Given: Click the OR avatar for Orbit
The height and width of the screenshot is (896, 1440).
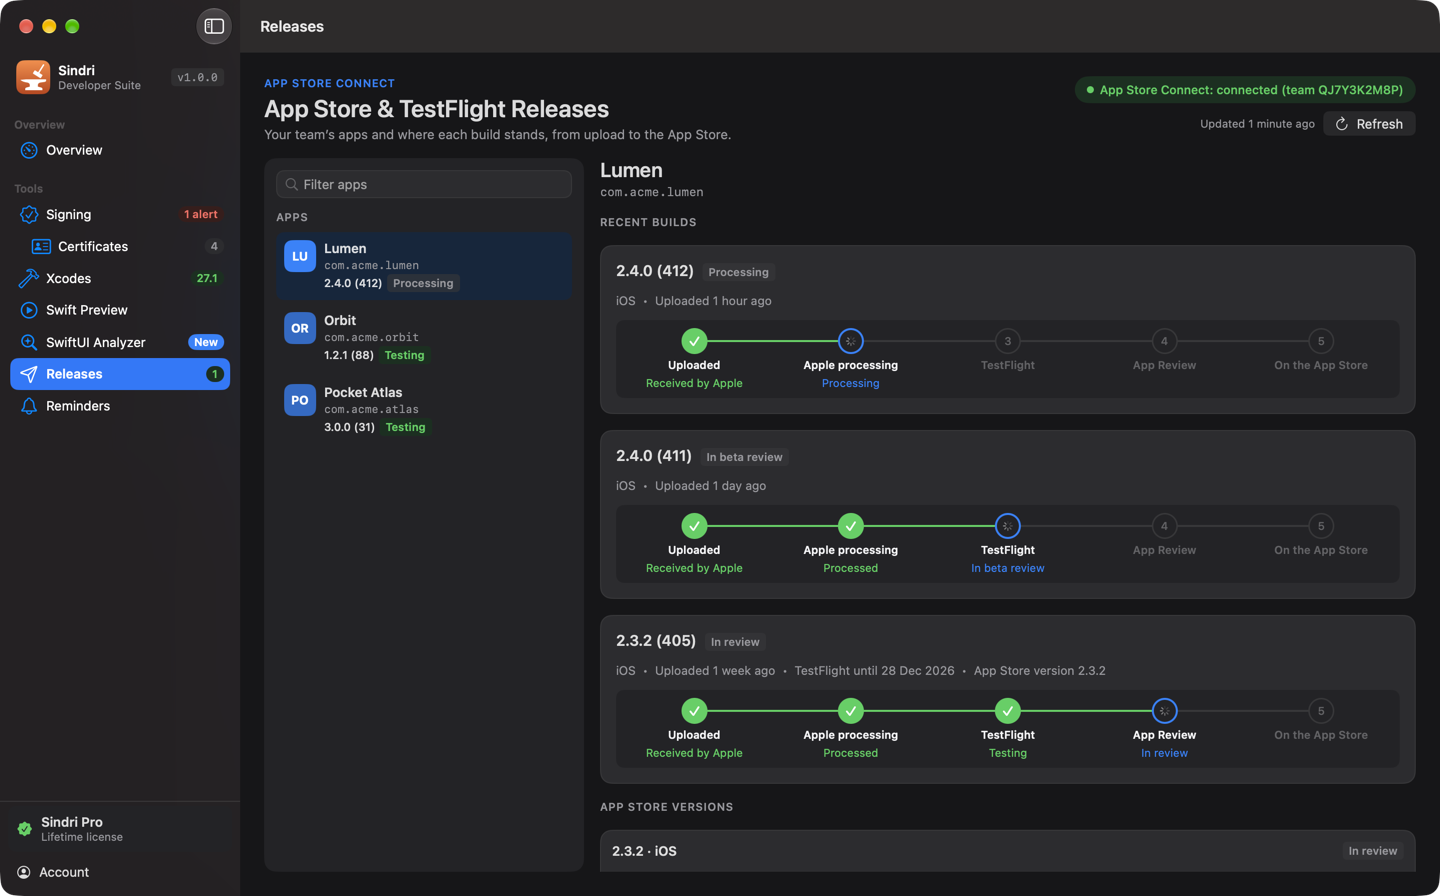Looking at the screenshot, I should [300, 328].
